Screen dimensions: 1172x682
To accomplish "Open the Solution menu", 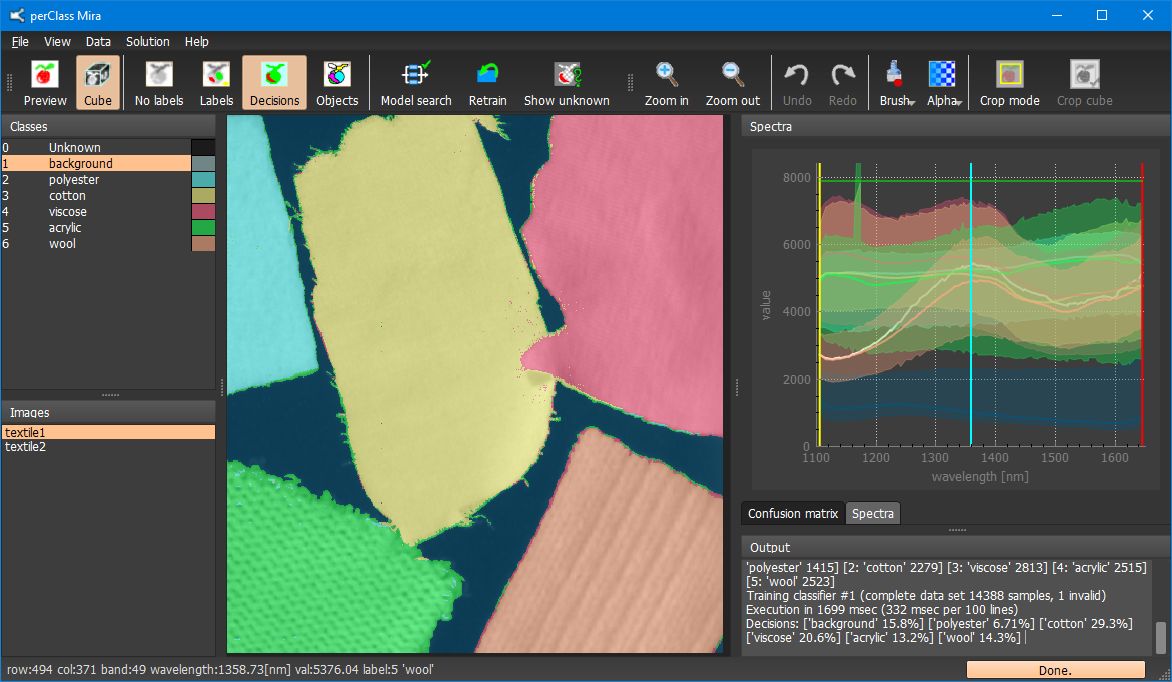I will point(147,42).
